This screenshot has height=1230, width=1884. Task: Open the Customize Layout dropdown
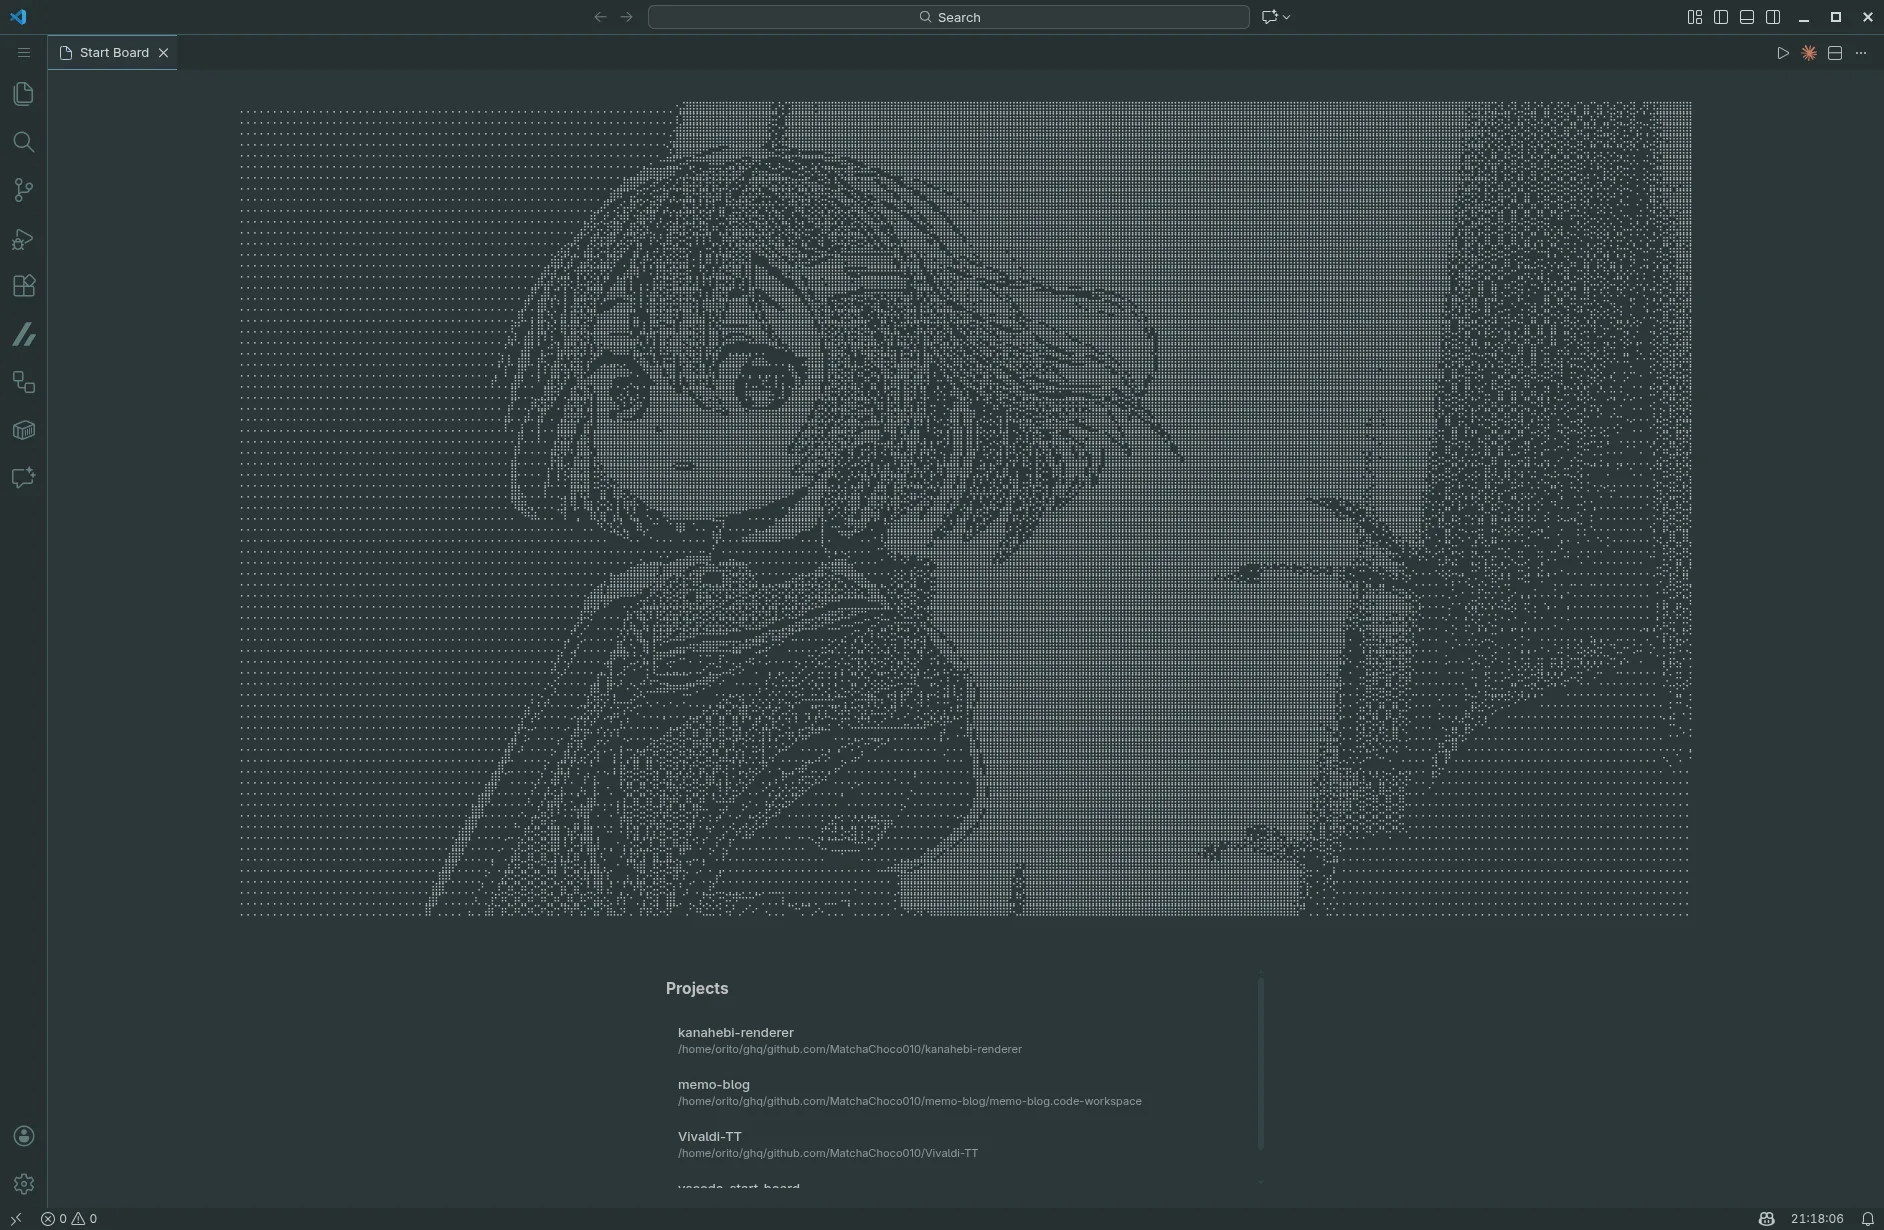[x=1694, y=17]
